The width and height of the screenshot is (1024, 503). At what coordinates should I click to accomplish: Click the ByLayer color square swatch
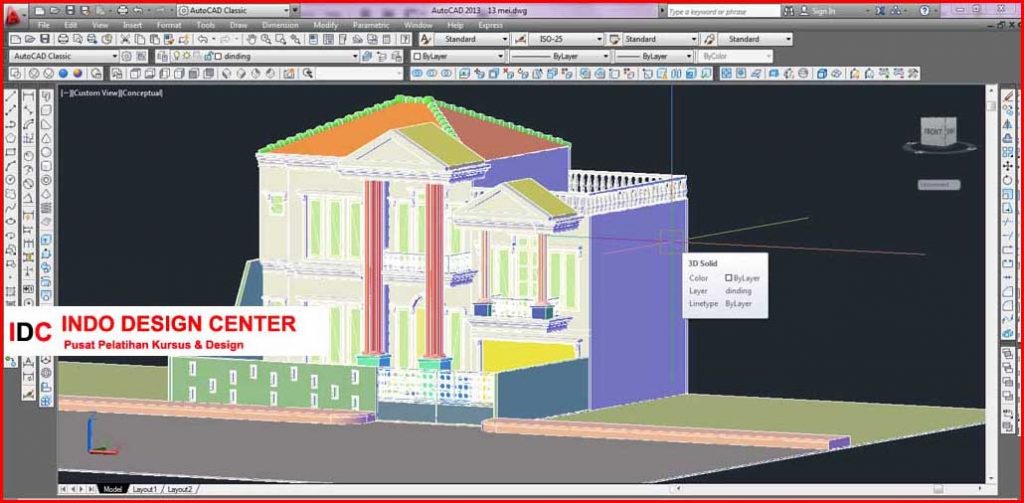417,57
